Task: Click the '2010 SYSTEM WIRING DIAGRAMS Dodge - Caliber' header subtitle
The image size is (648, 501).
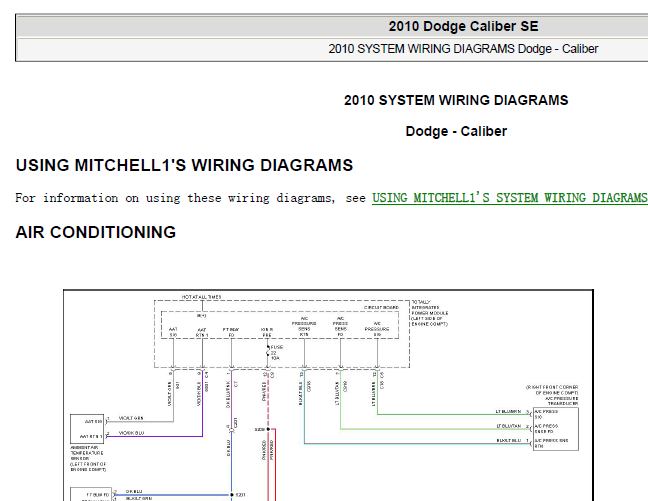Action: coord(463,49)
